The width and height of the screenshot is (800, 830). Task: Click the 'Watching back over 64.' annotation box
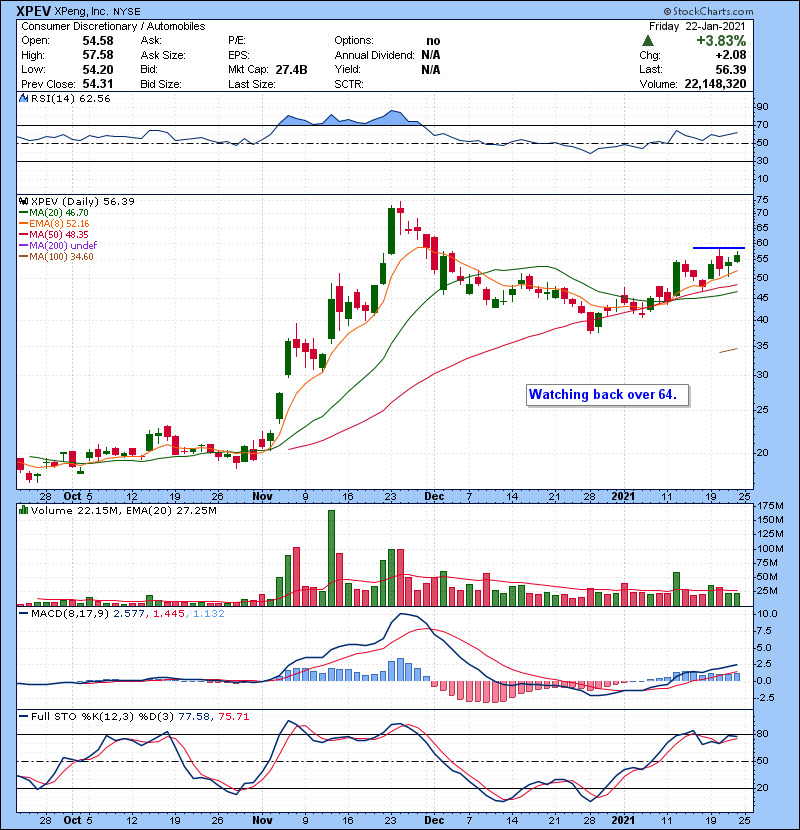tap(607, 395)
